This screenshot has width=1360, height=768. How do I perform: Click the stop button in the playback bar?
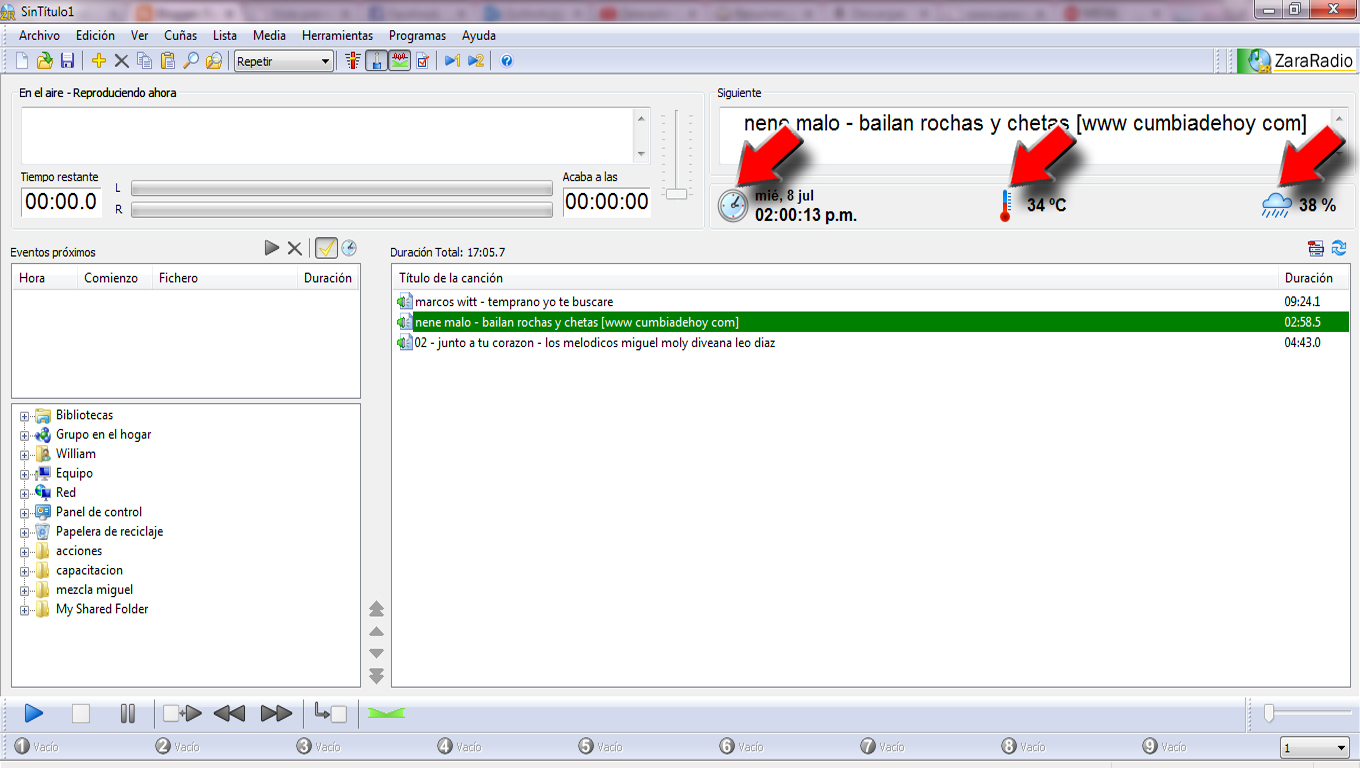click(x=81, y=714)
